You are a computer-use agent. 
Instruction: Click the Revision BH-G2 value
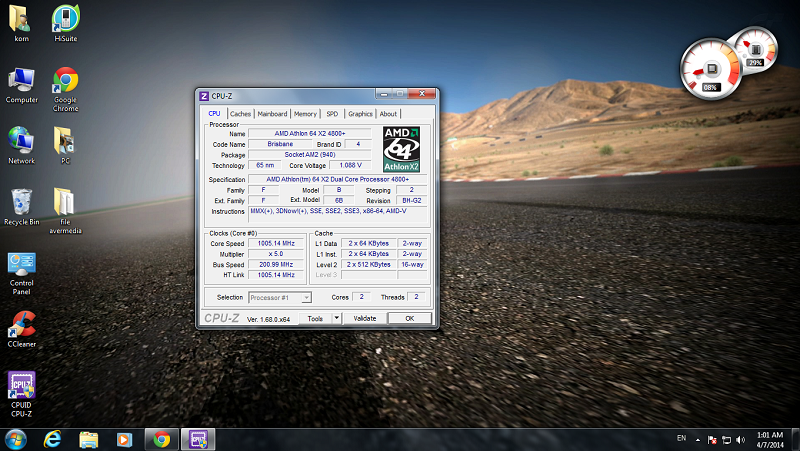[x=412, y=201]
